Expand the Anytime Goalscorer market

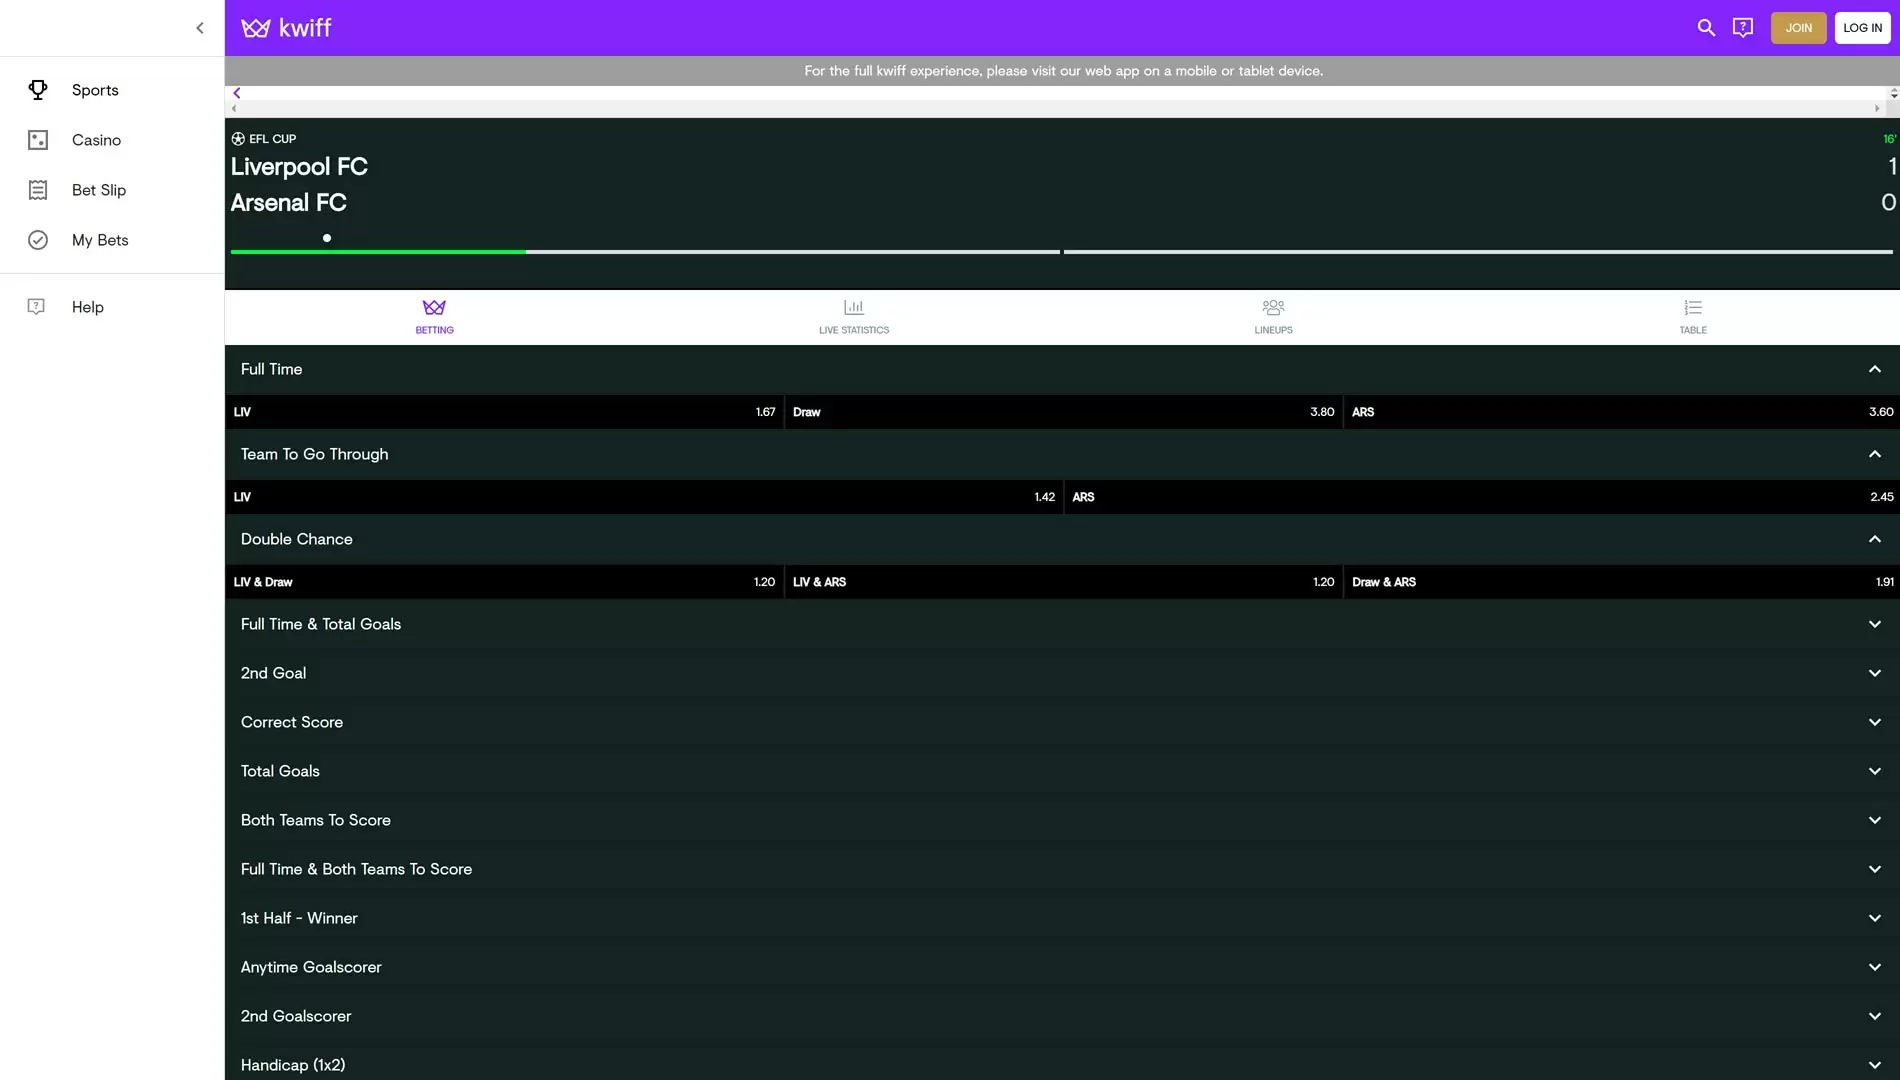[x=1062, y=967]
